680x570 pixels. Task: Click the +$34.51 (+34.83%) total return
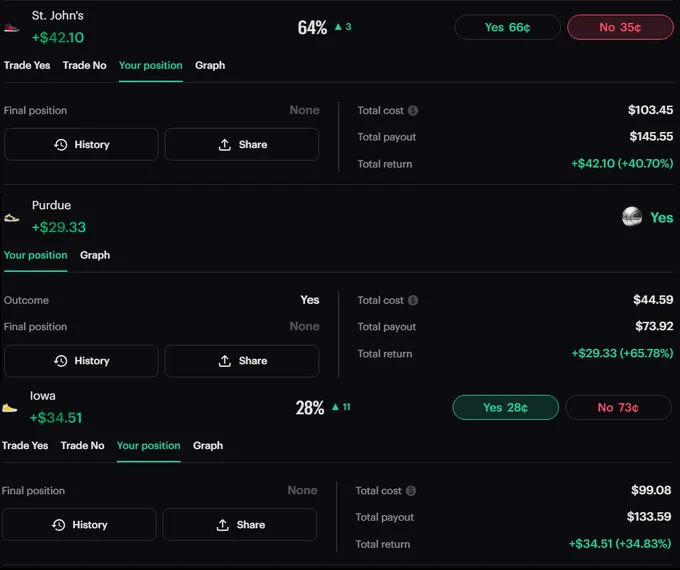(620, 544)
